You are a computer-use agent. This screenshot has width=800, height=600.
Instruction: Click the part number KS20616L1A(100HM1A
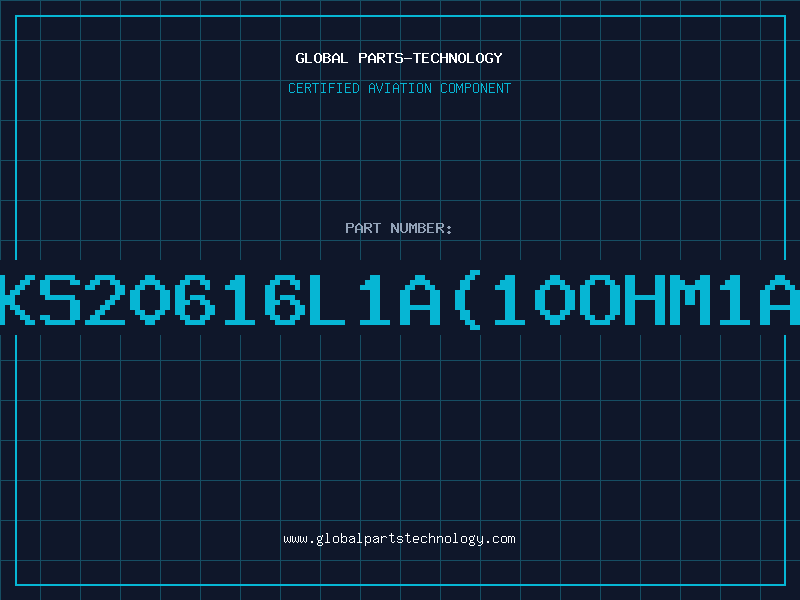click(400, 300)
